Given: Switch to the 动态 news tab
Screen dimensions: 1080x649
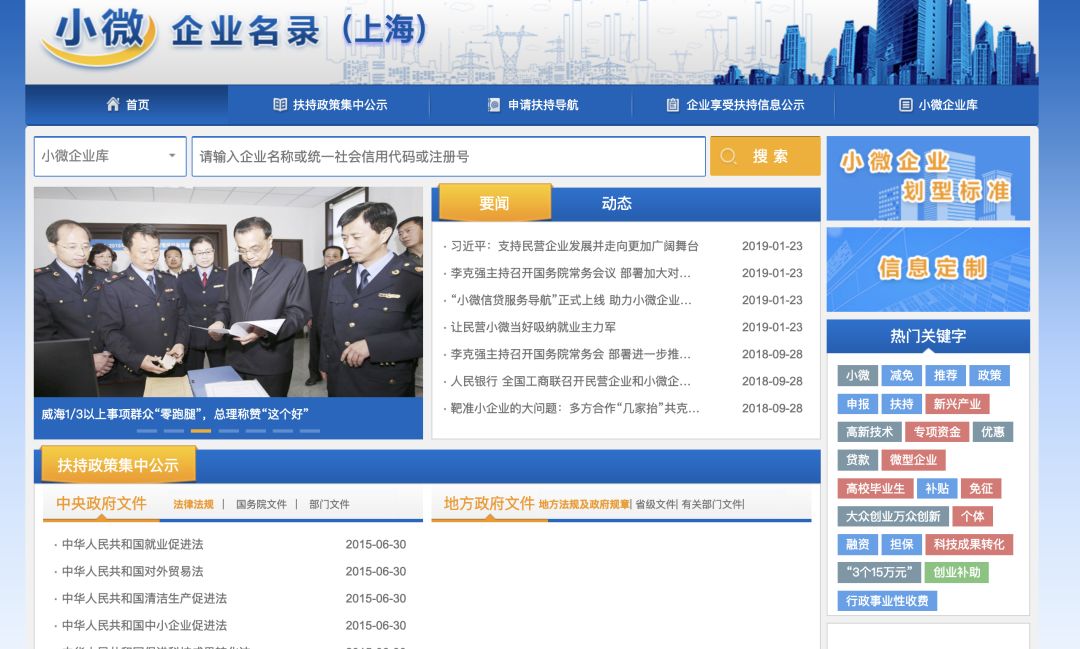Looking at the screenshot, I should (x=621, y=202).
